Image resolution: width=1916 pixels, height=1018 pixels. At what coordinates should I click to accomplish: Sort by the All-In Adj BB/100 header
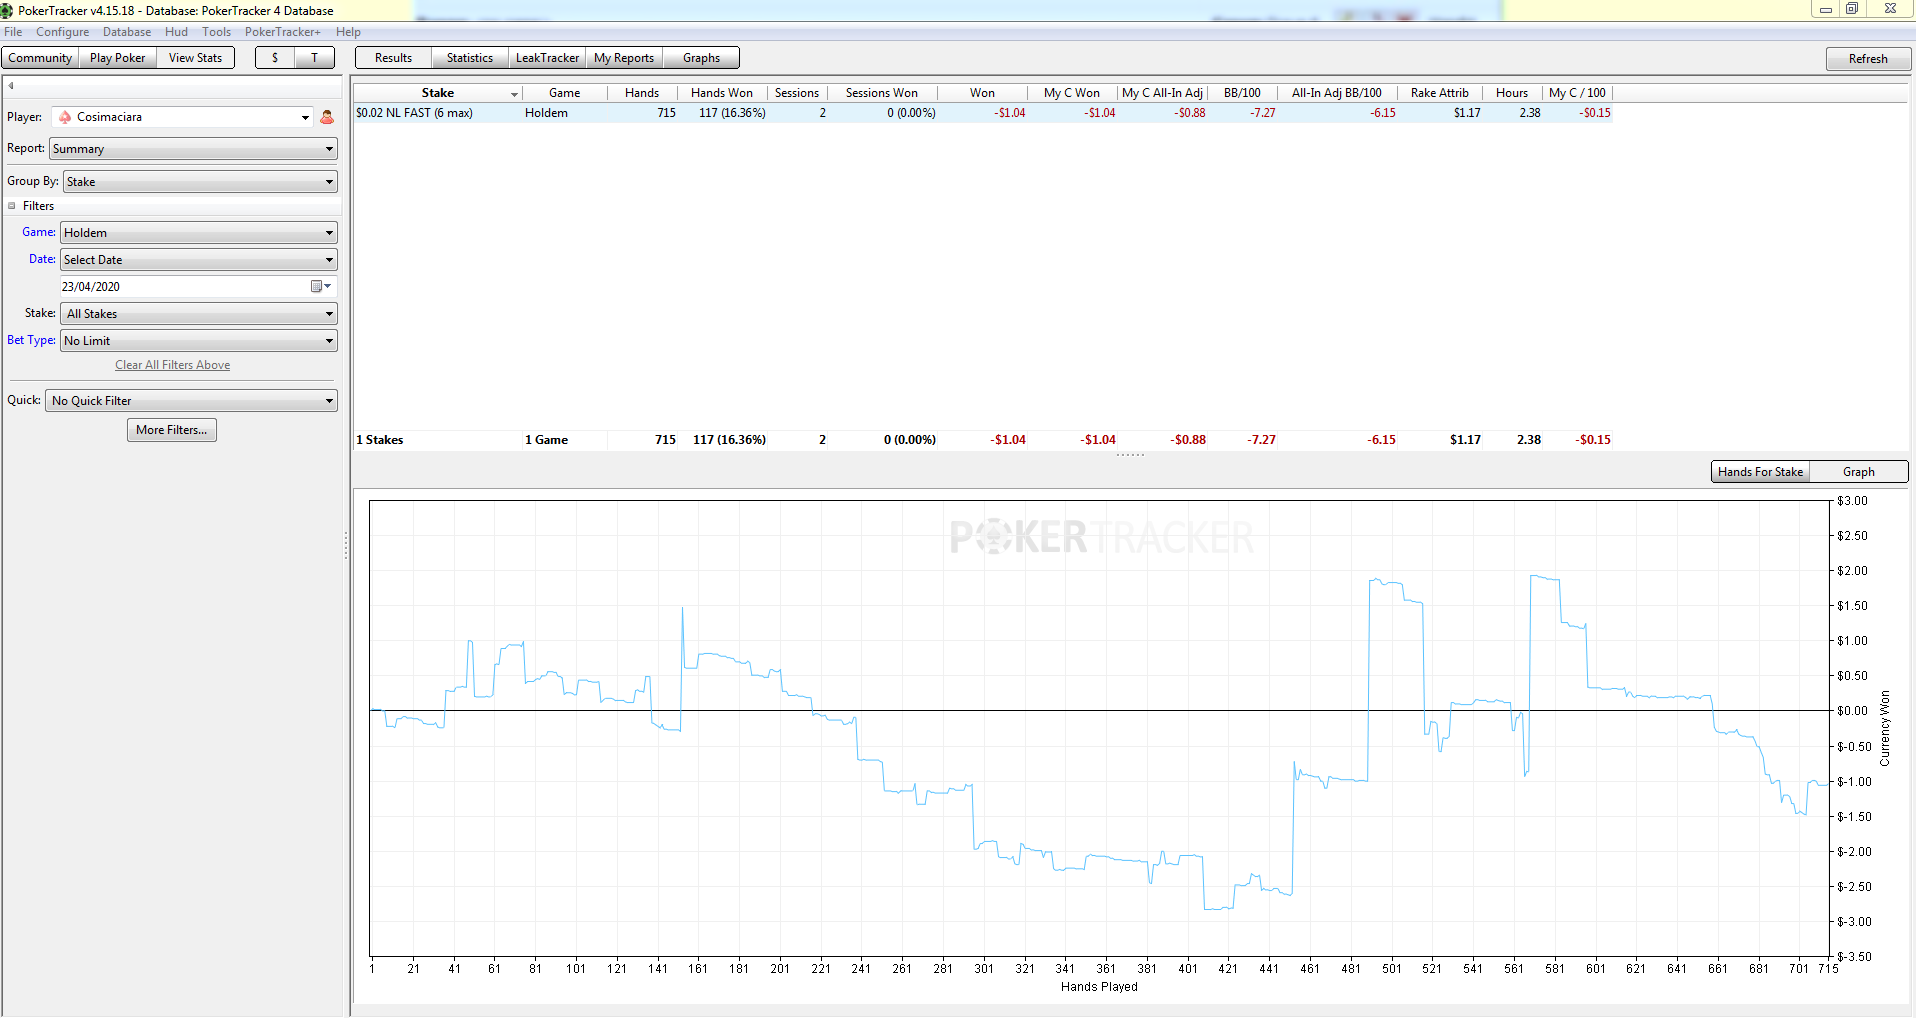coord(1337,93)
